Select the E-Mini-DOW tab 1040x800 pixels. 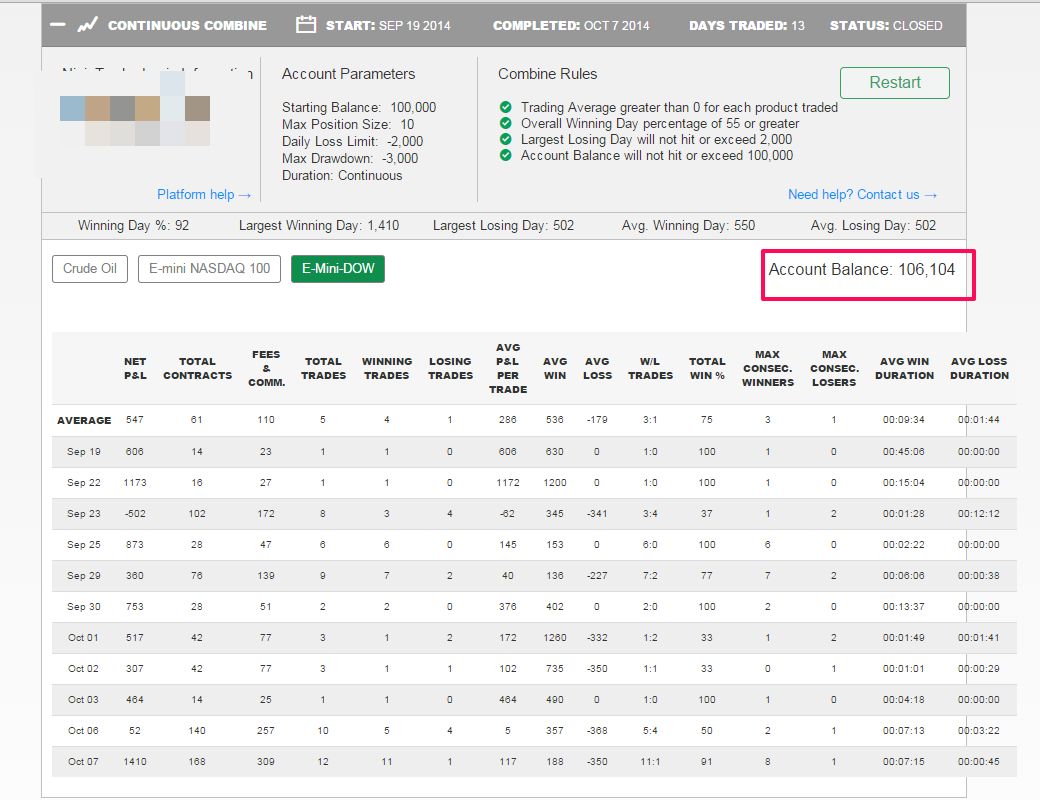[x=338, y=269]
